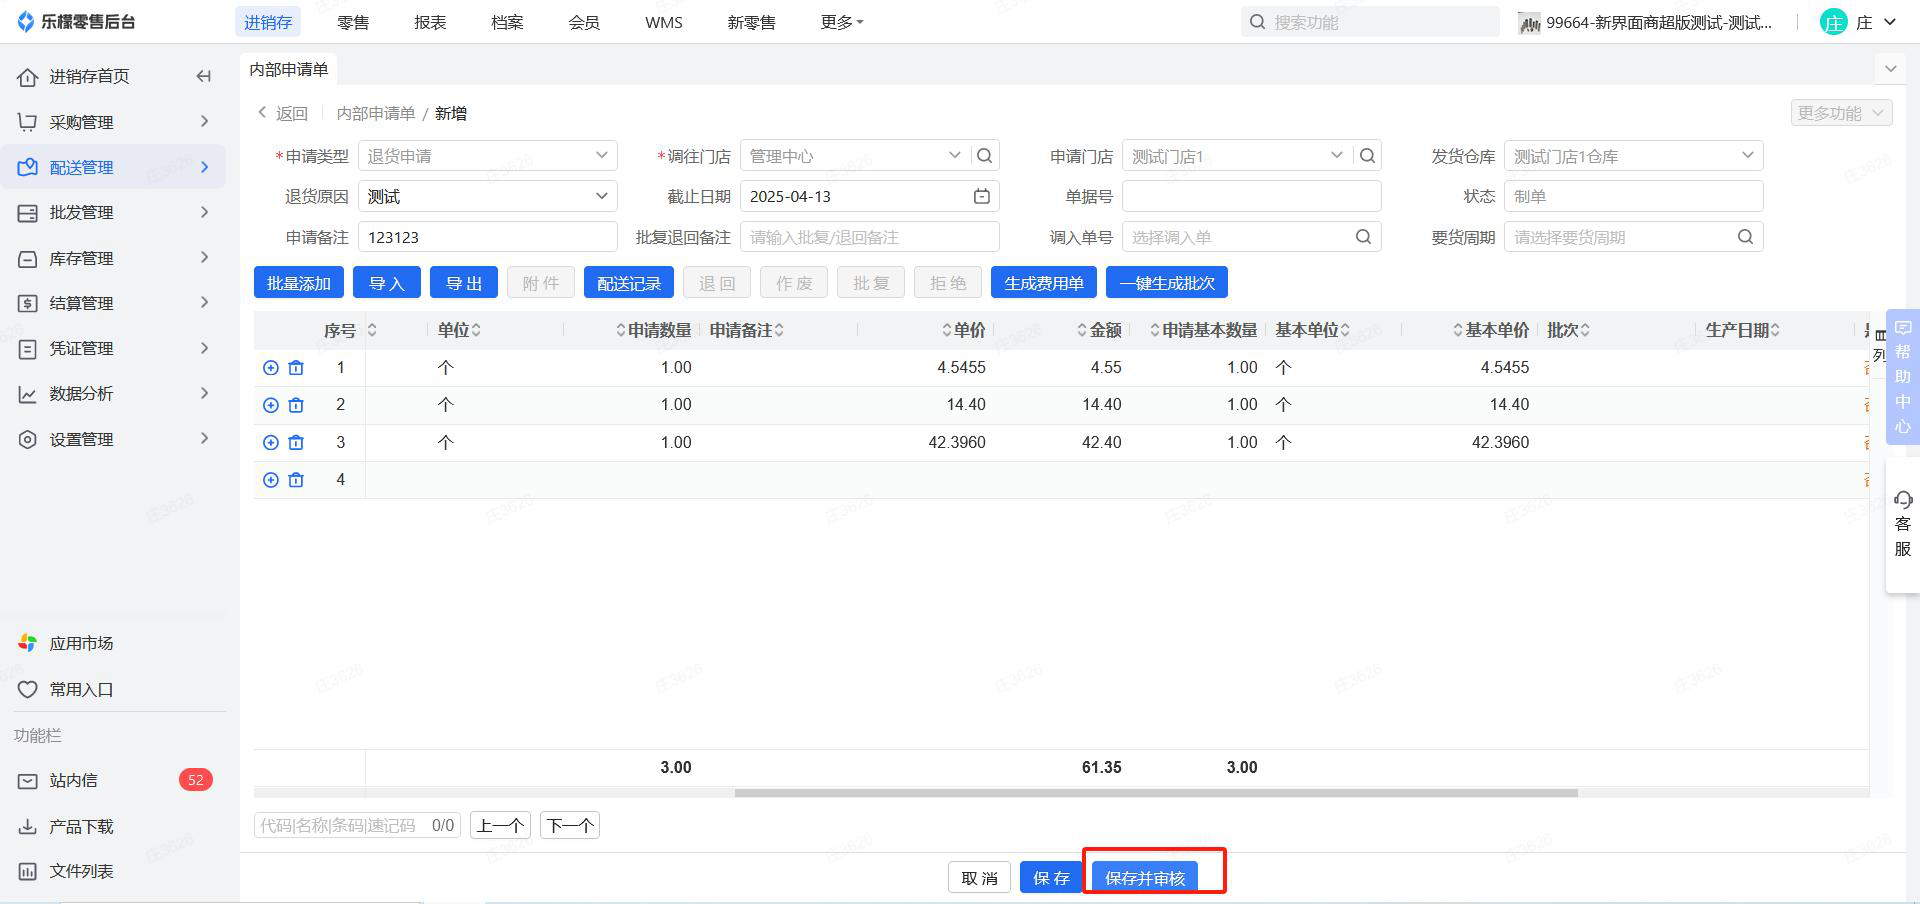
Task: Click the 批量添加 button
Action: click(x=298, y=283)
